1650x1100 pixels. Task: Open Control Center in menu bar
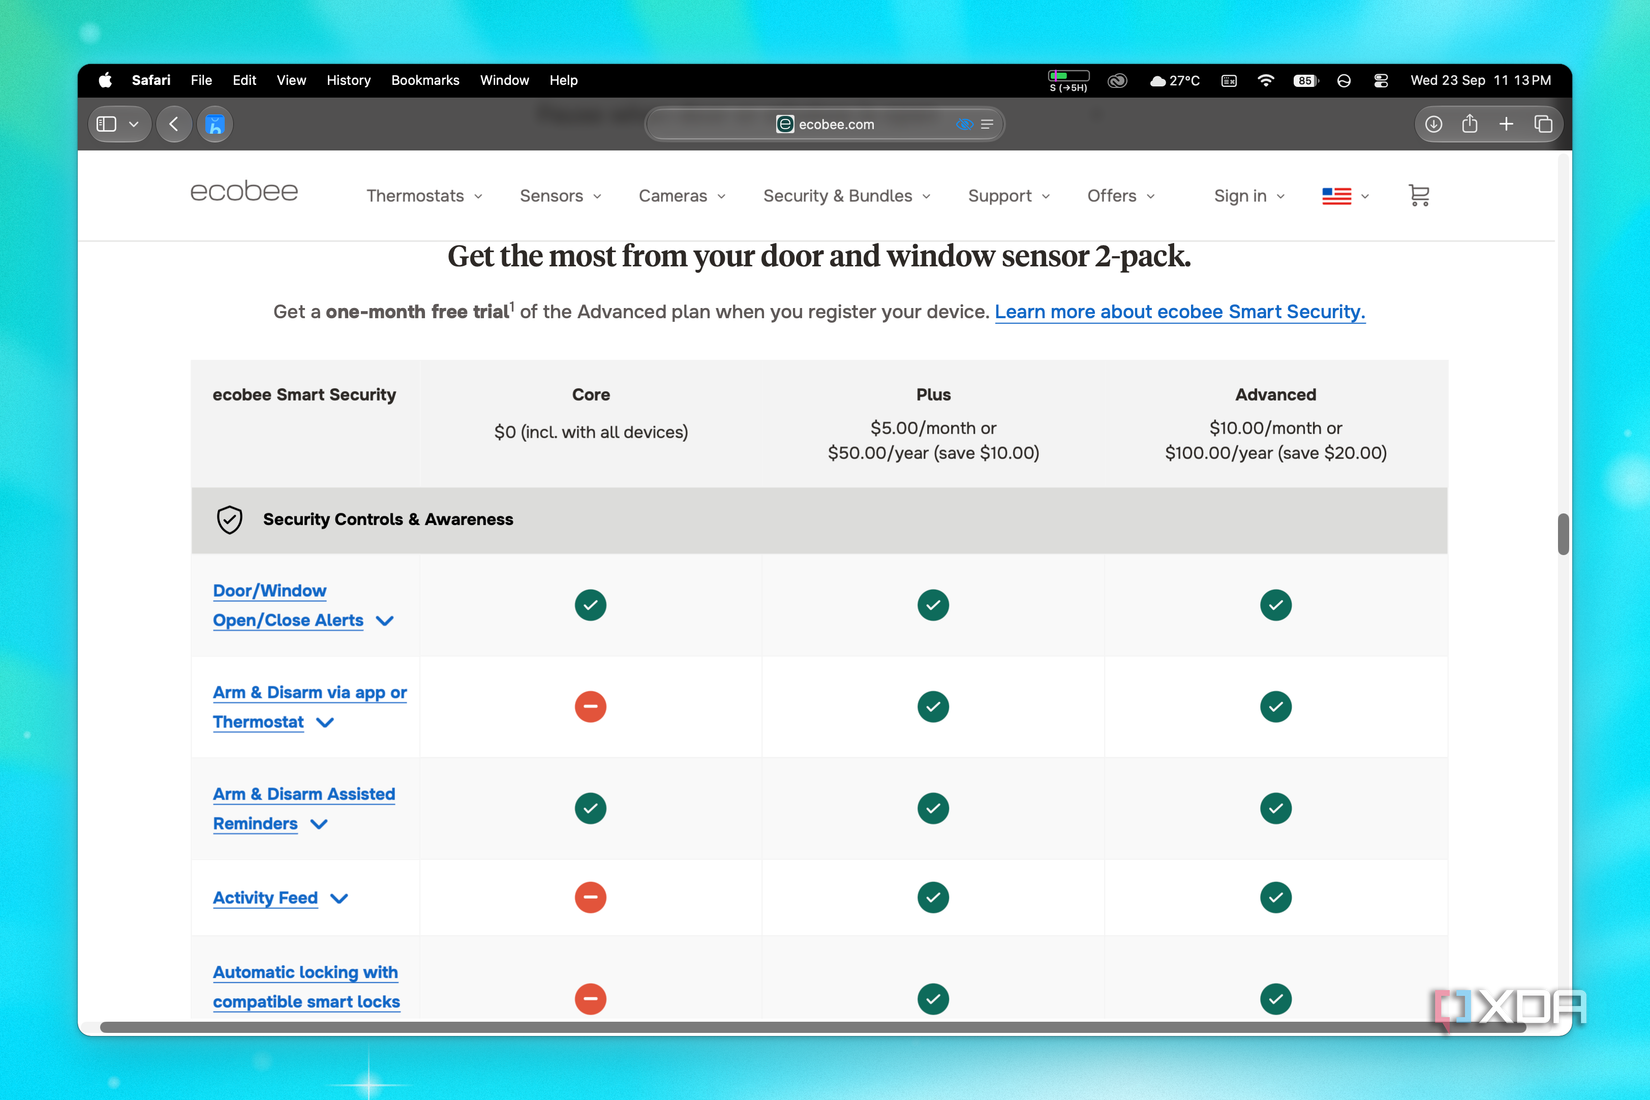pyautogui.click(x=1380, y=80)
